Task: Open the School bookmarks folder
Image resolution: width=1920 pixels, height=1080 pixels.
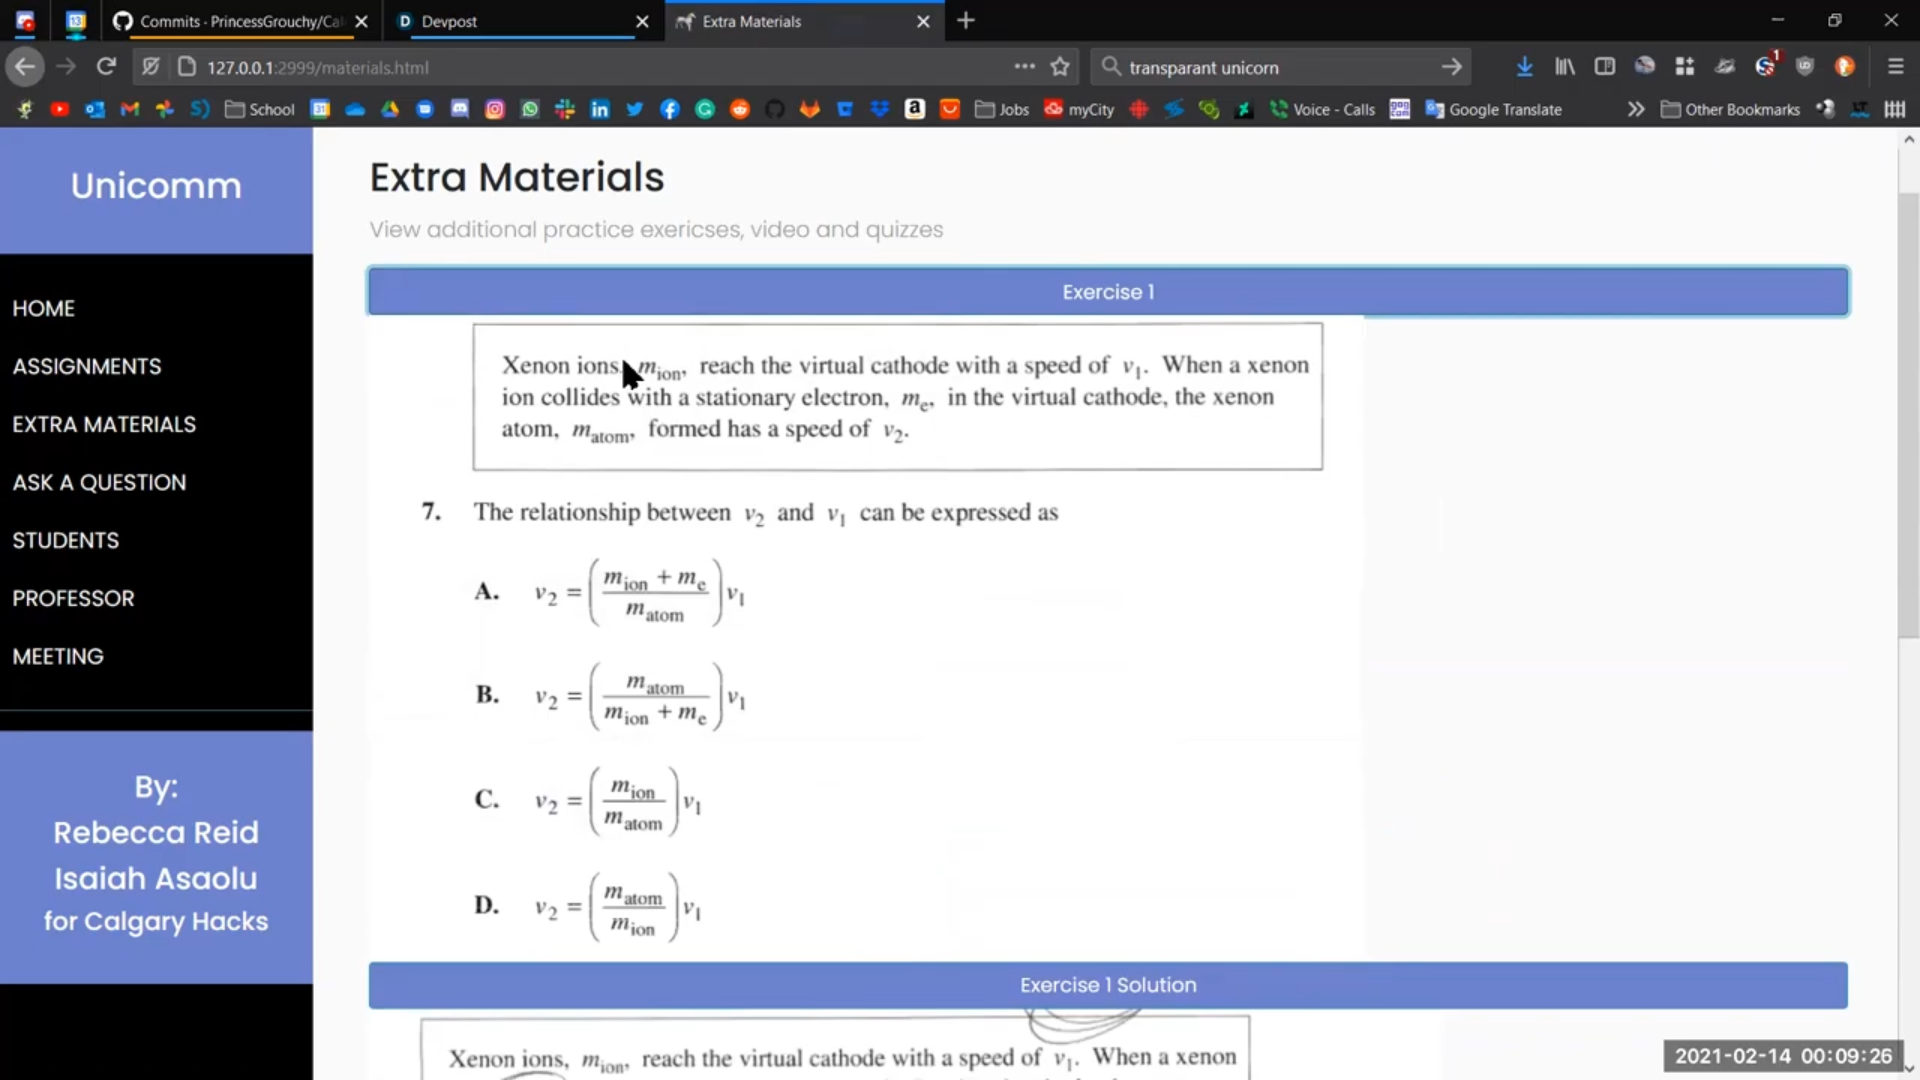Action: pyautogui.click(x=259, y=109)
